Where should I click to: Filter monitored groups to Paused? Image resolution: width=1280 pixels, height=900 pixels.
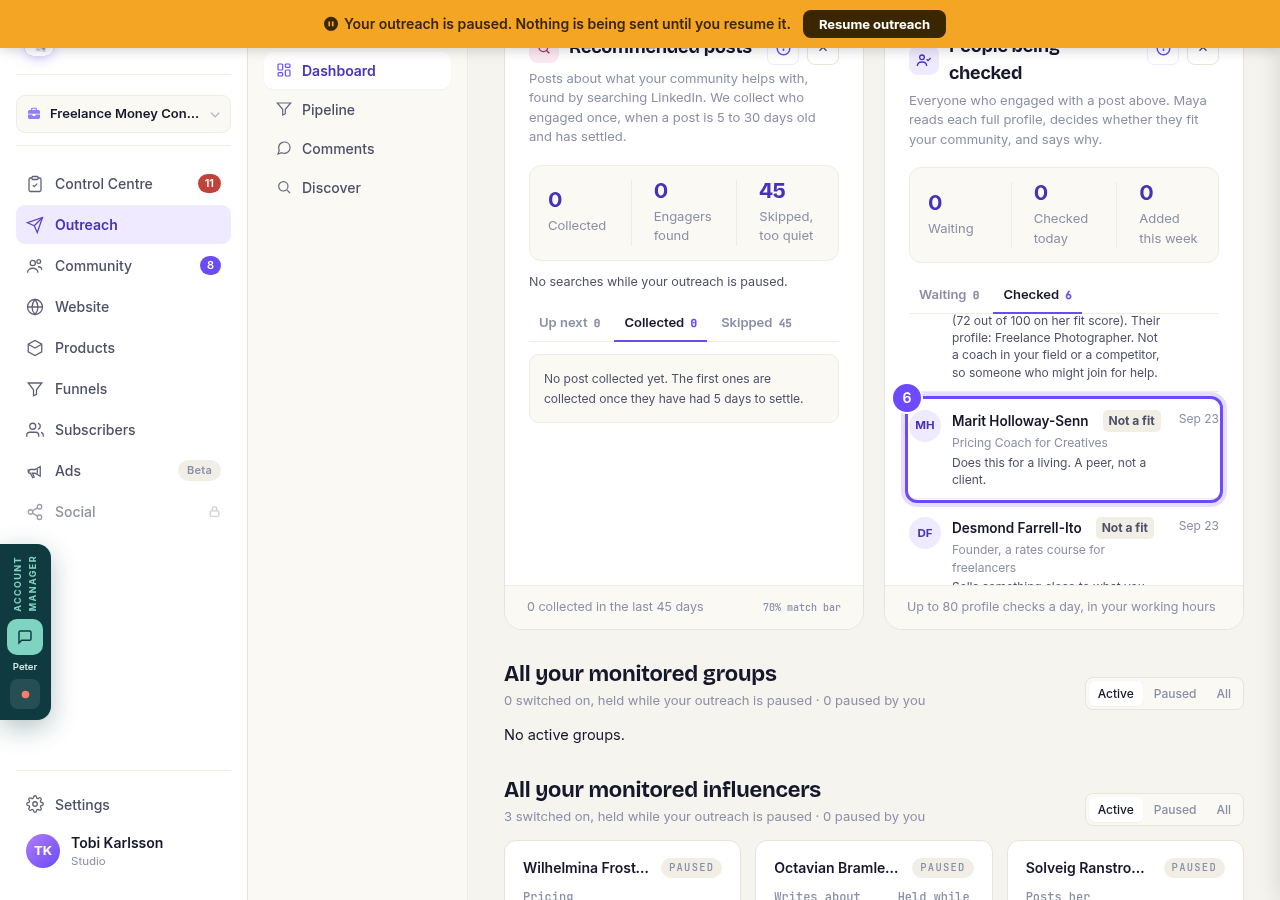(x=1175, y=694)
